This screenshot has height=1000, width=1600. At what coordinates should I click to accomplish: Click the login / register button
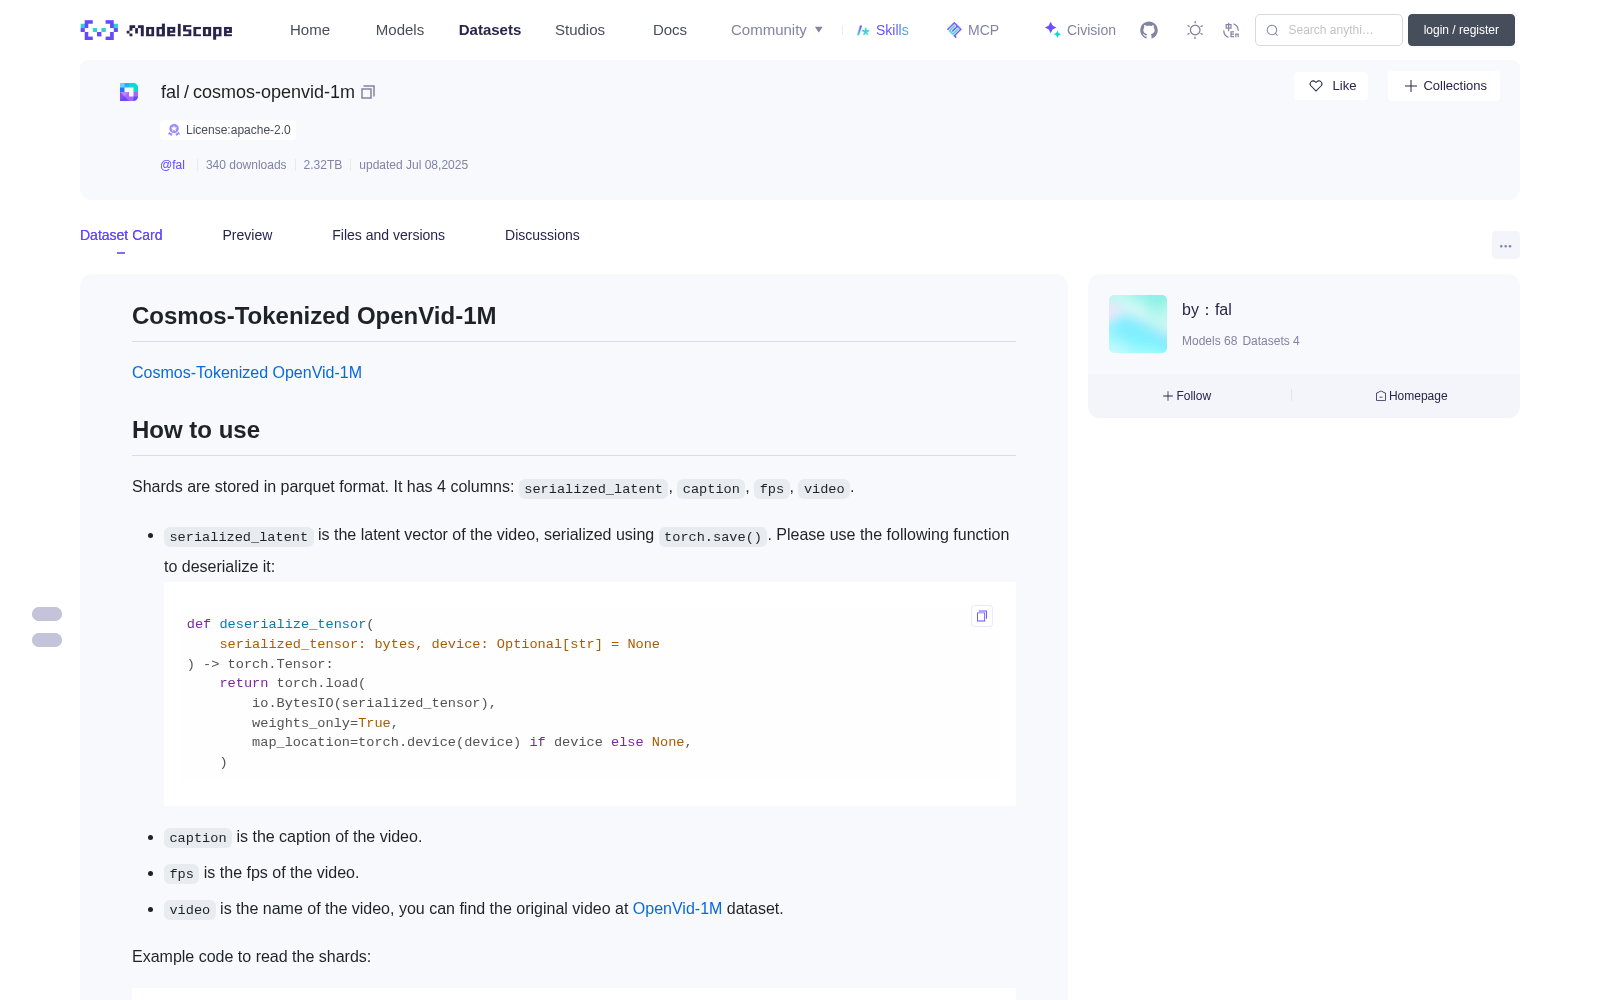[1461, 30]
